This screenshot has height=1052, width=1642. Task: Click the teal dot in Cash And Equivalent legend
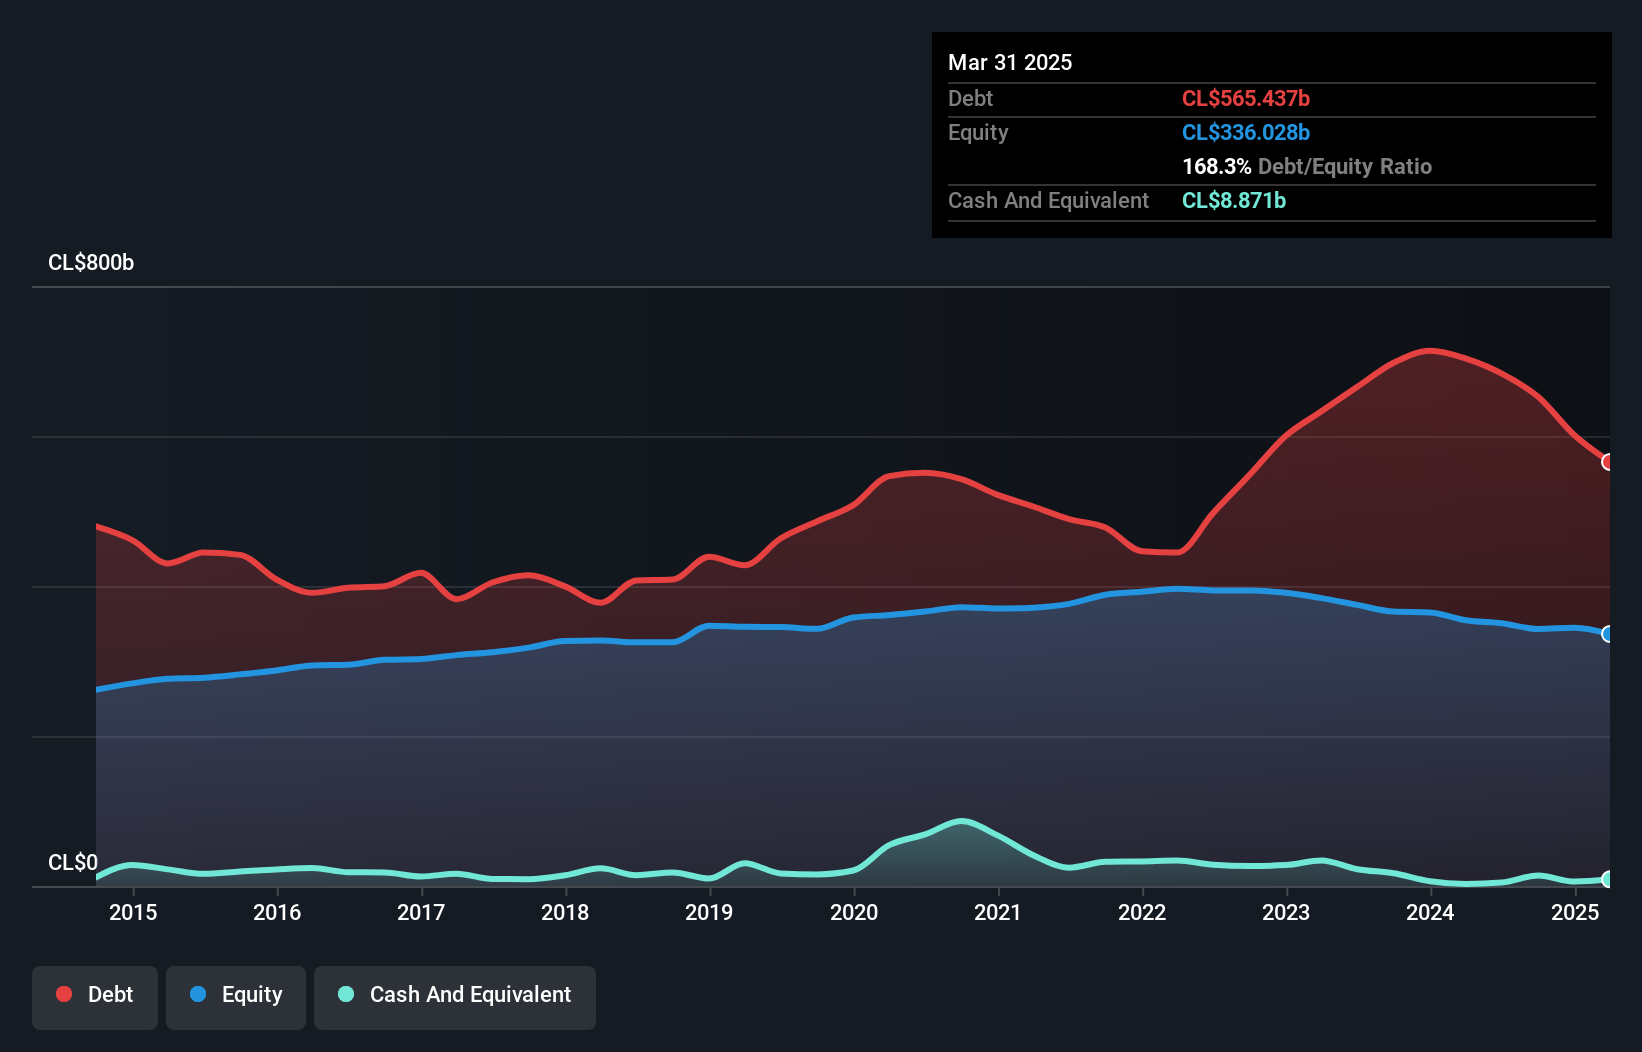[345, 994]
